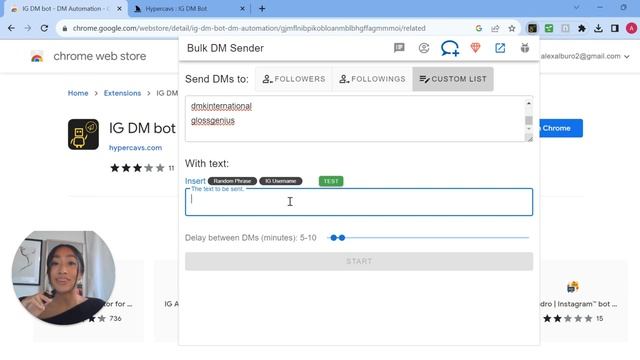
Task: Switch to IG DM bot - DM Automation tab
Action: 64,9
